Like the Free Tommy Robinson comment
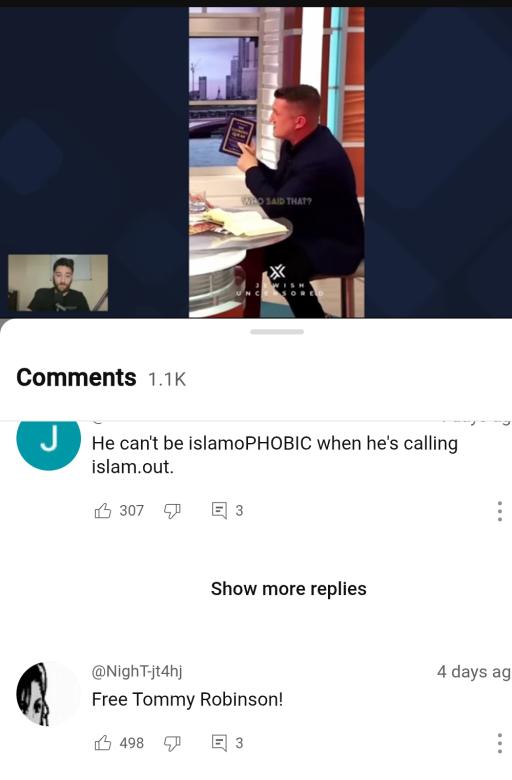This screenshot has width=512, height=780. coord(103,743)
